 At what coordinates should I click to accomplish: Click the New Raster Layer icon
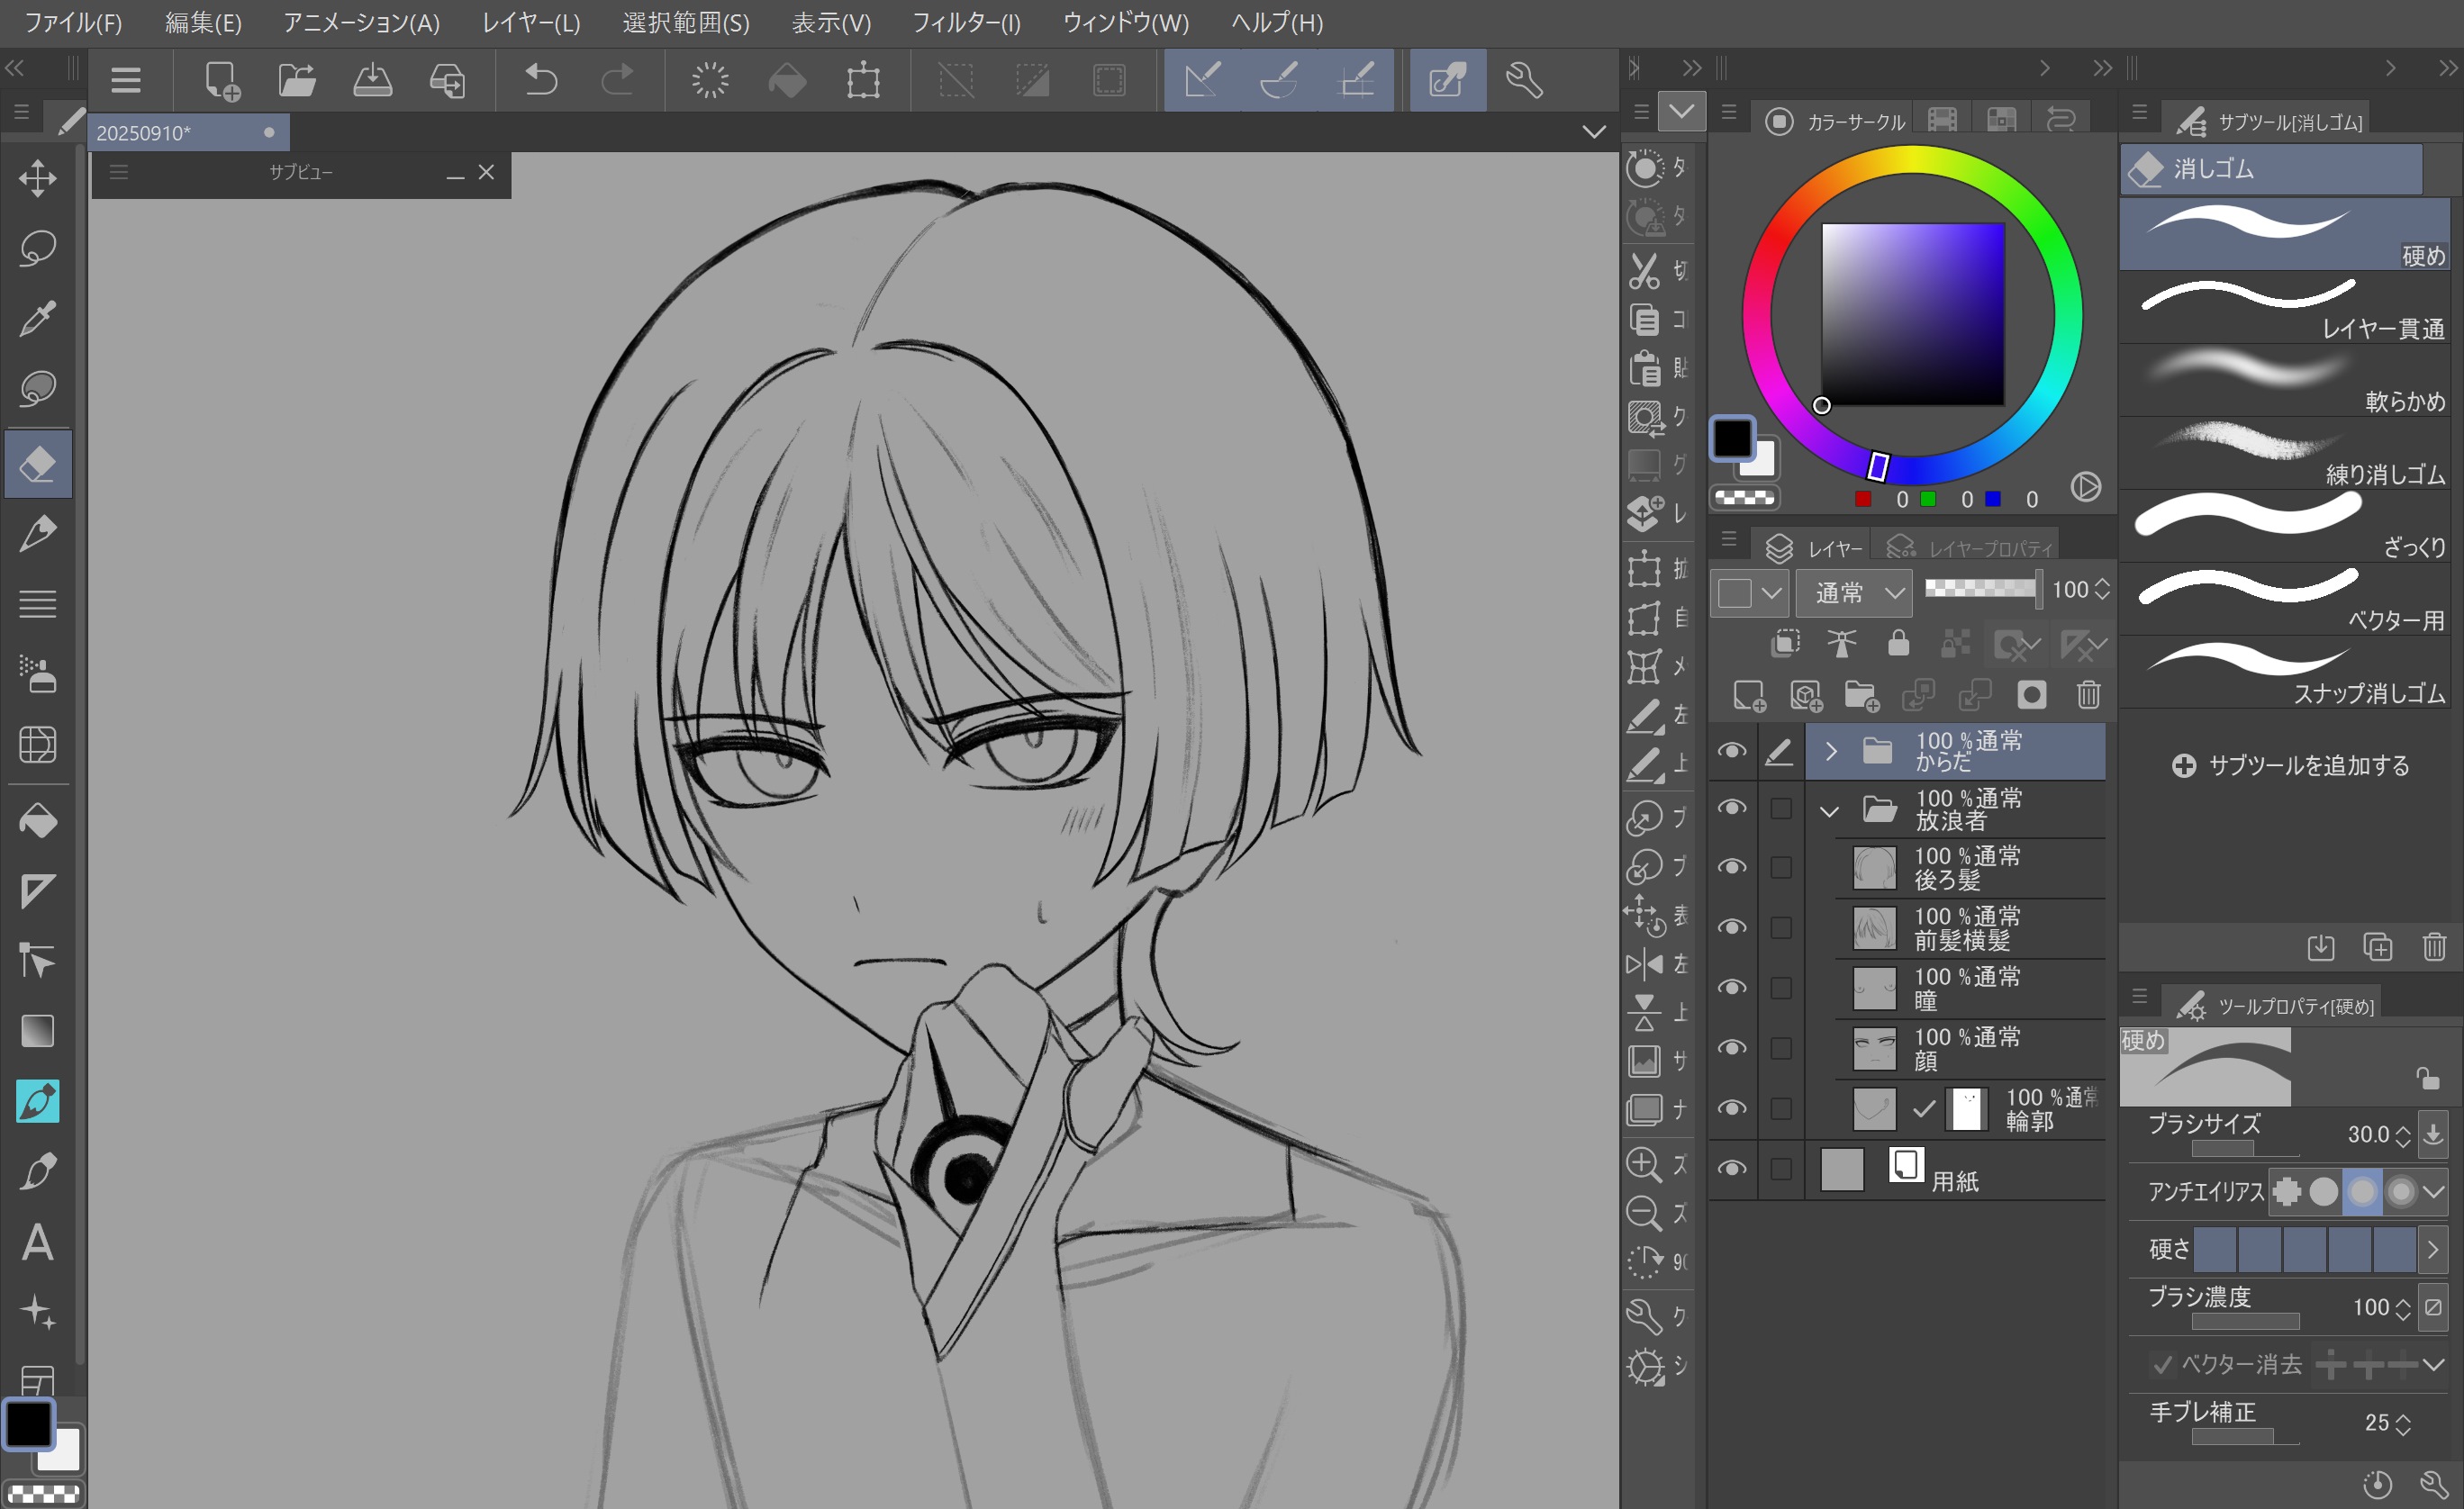(x=1748, y=695)
